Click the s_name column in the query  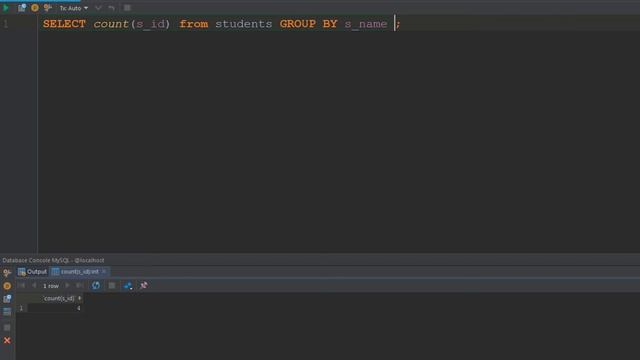366,24
